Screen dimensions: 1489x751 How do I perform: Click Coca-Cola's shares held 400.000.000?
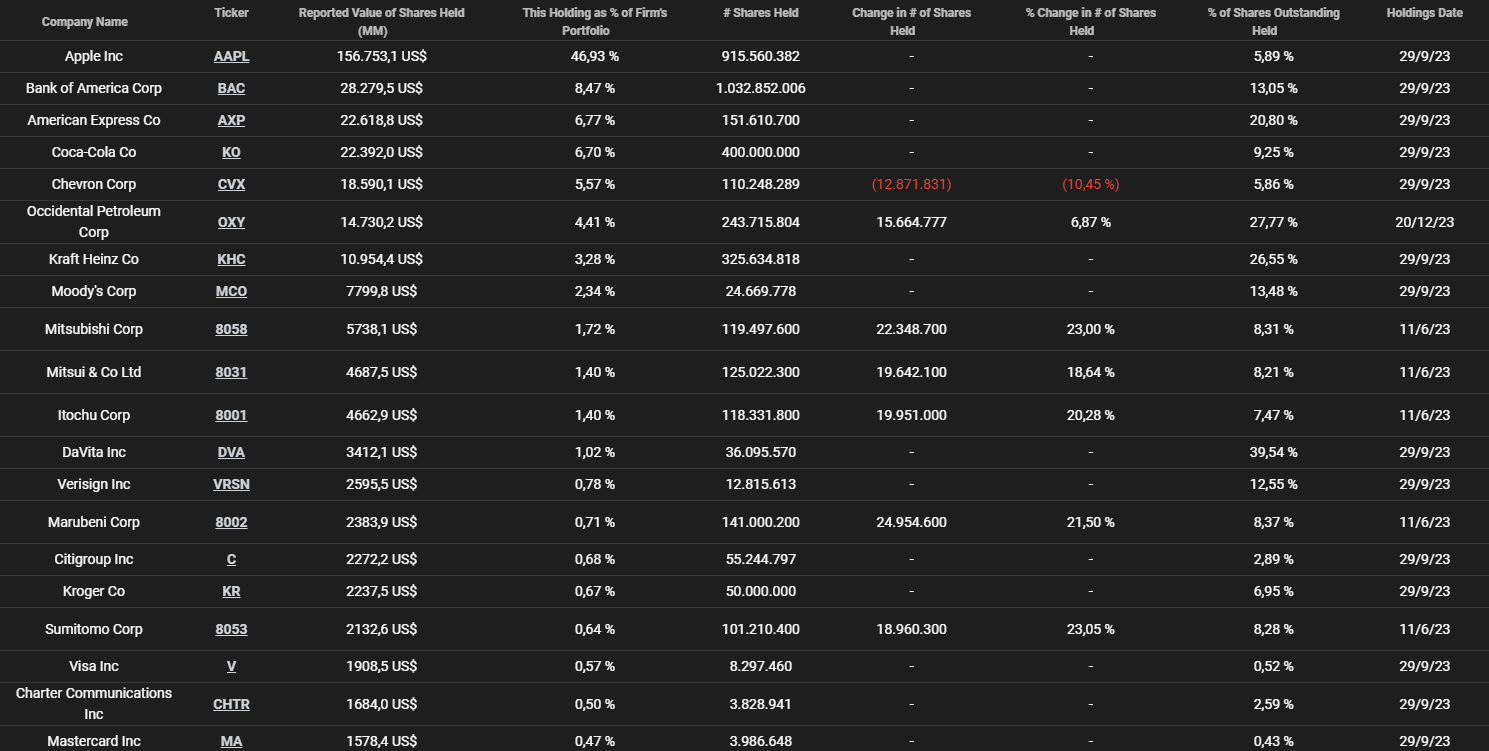[x=760, y=152]
